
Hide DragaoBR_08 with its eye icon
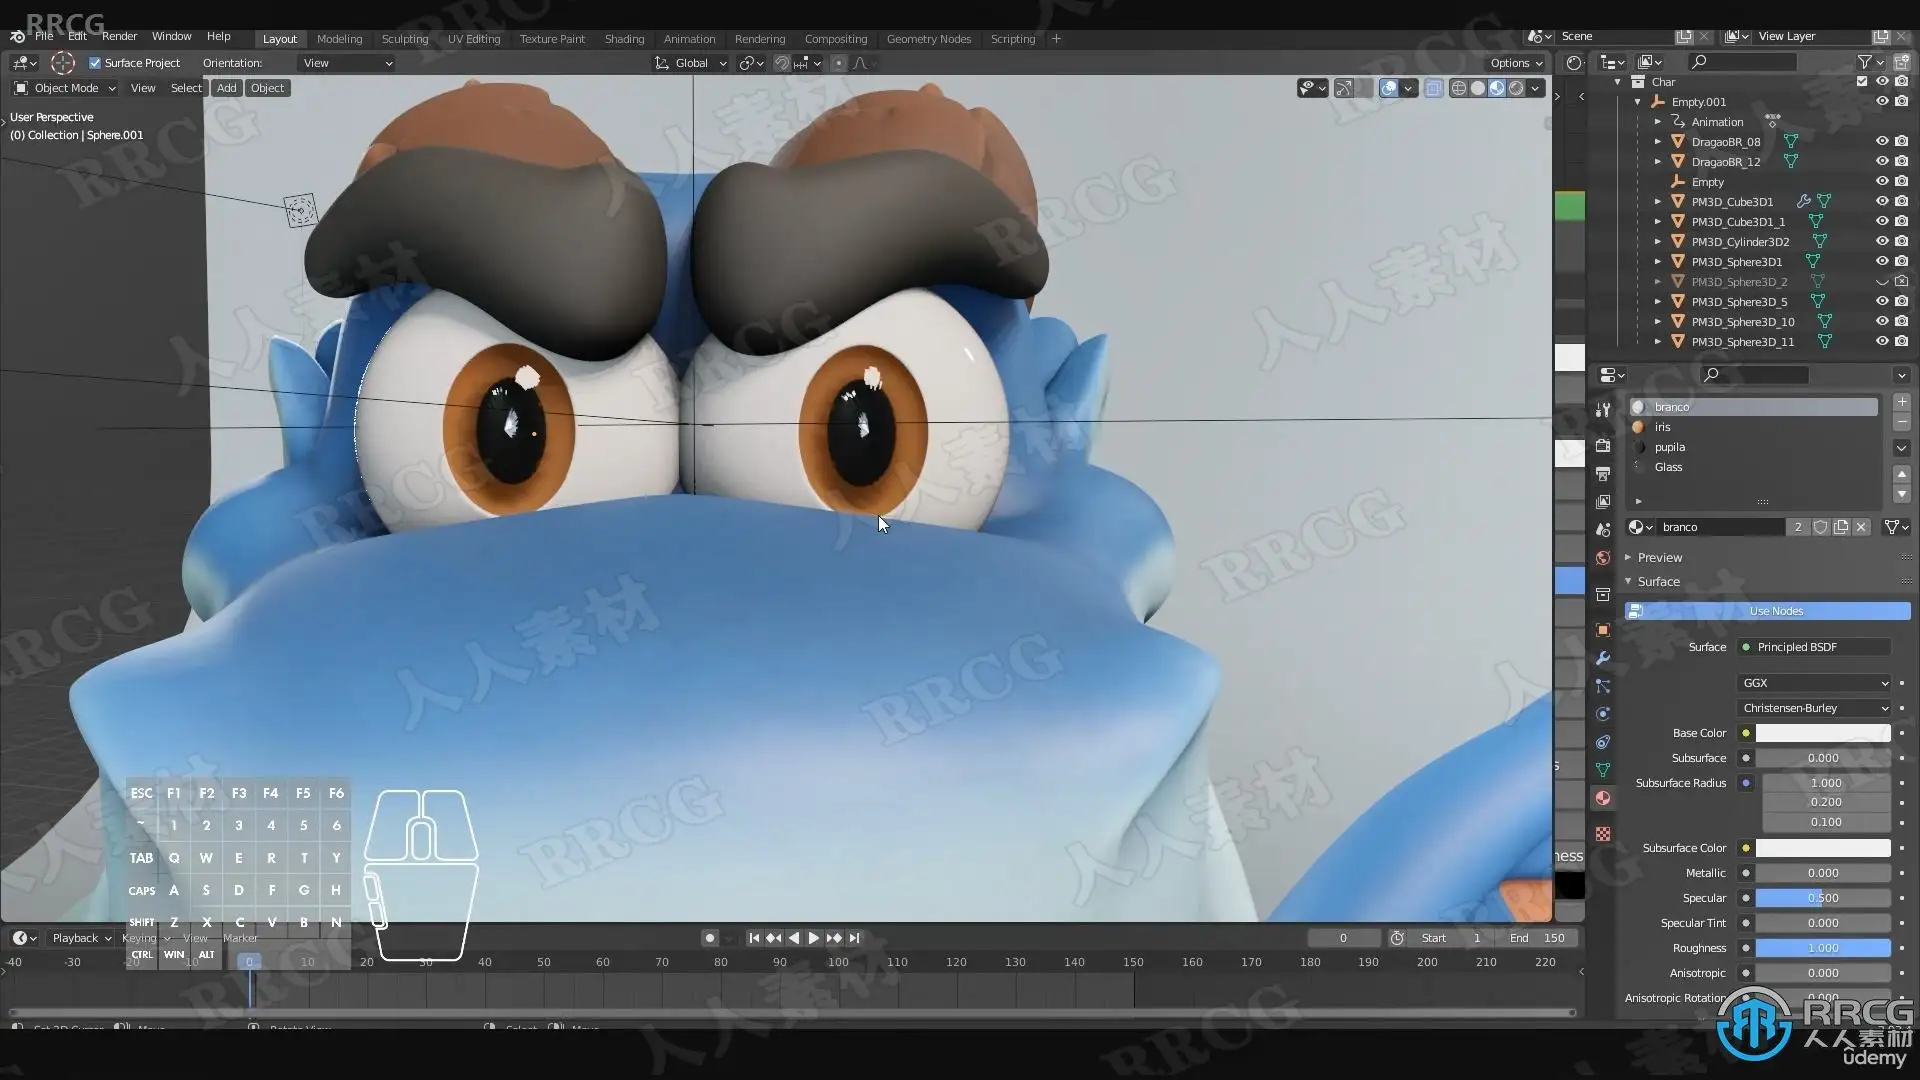coord(1881,142)
